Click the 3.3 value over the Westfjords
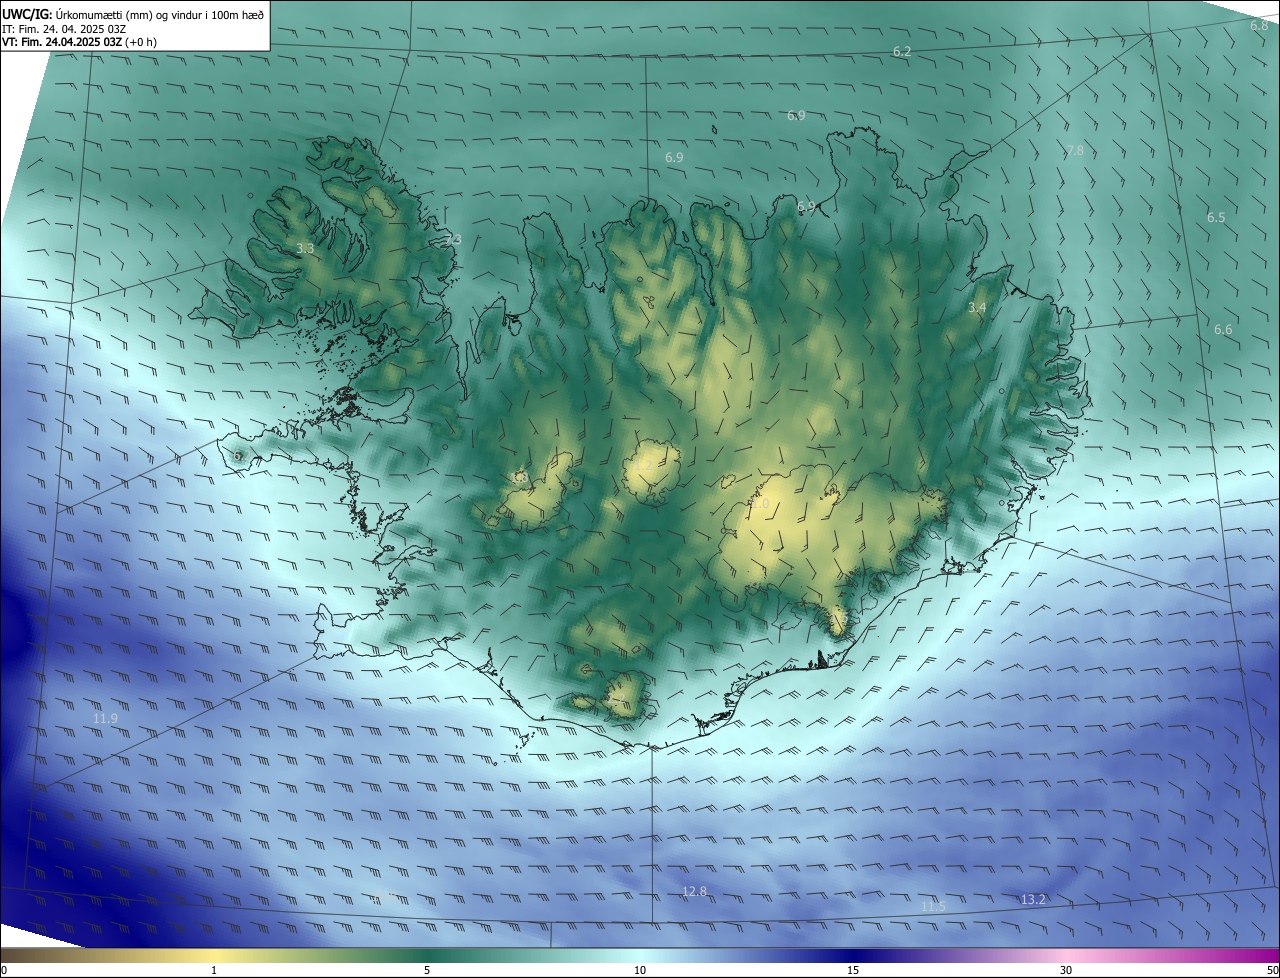This screenshot has height=978, width=1280. 306,248
